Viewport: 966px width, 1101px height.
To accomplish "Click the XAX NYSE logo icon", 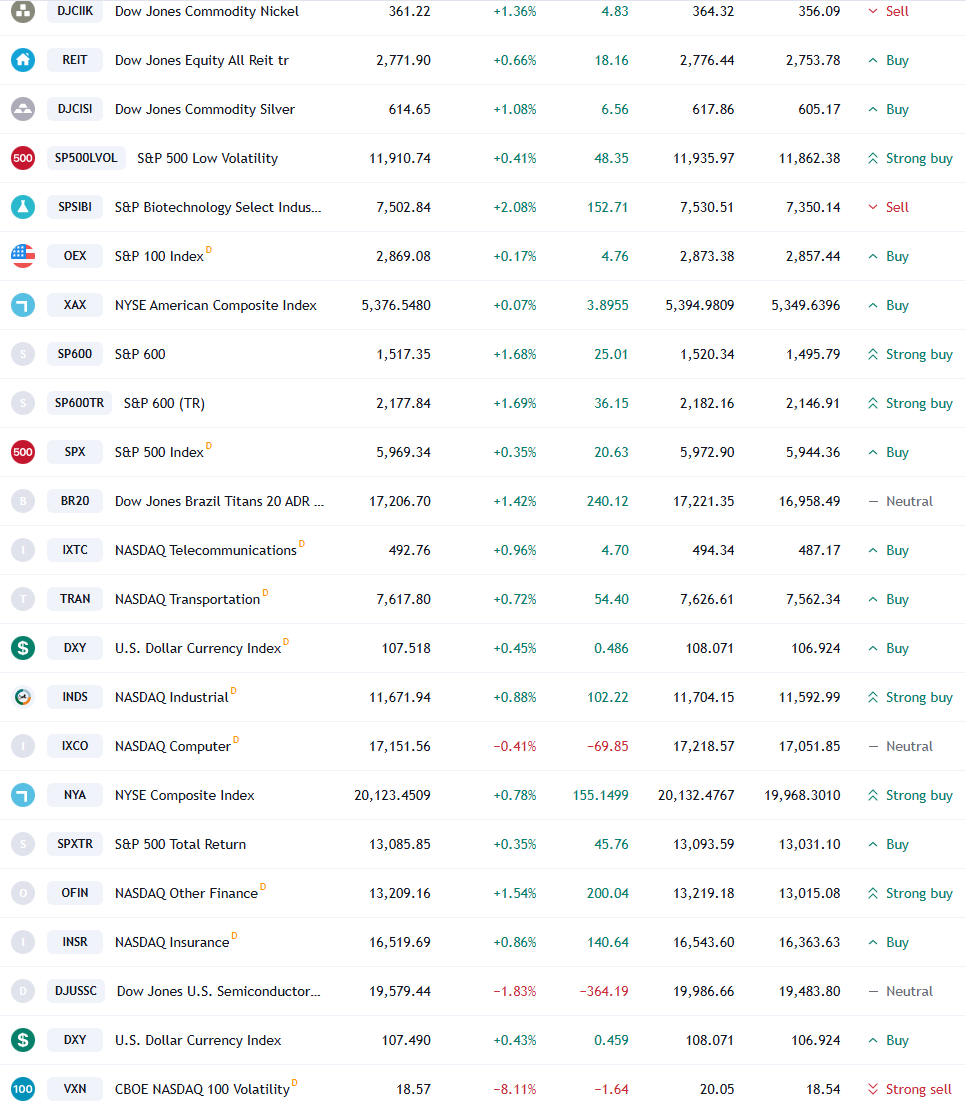I will pyautogui.click(x=23, y=305).
